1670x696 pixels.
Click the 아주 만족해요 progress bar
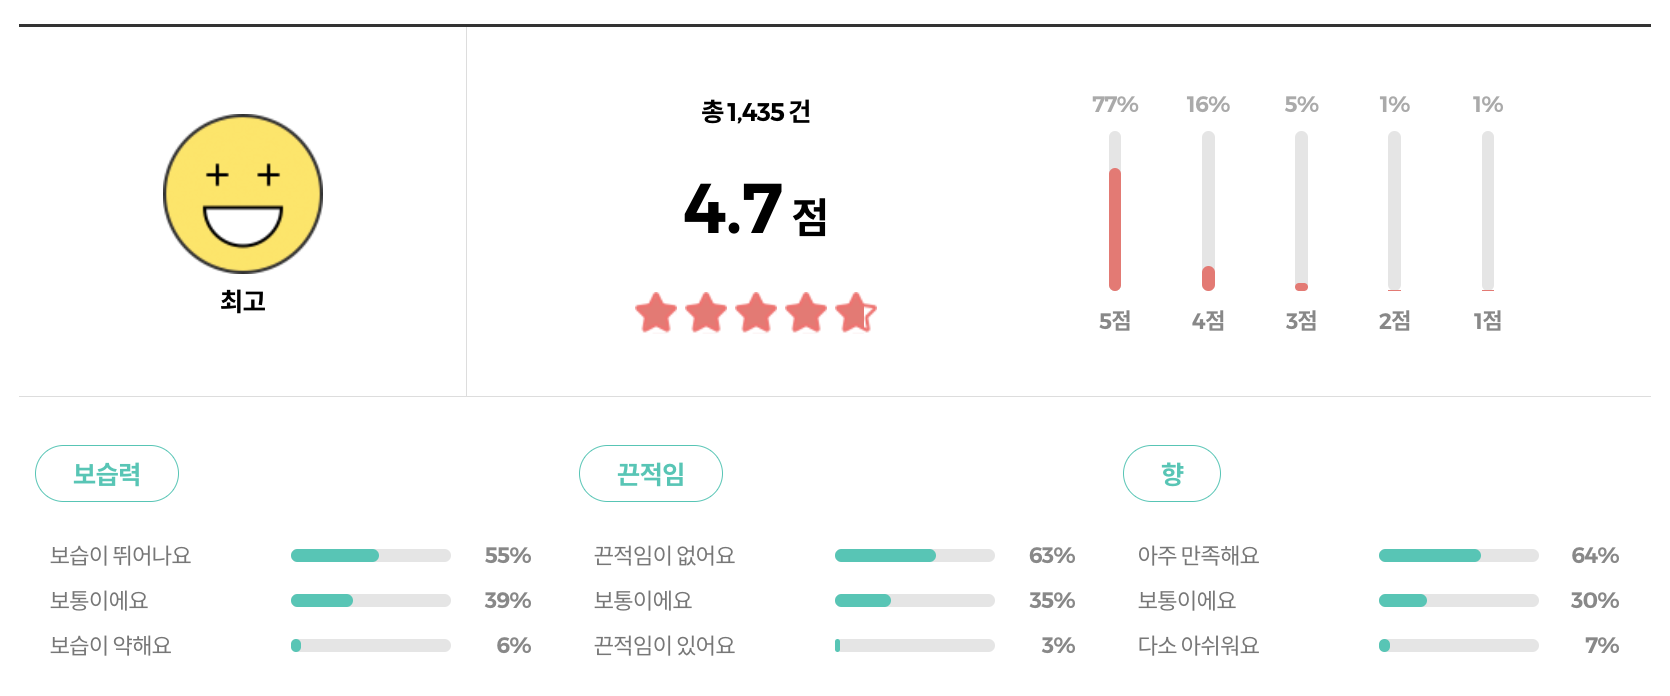tap(1458, 555)
